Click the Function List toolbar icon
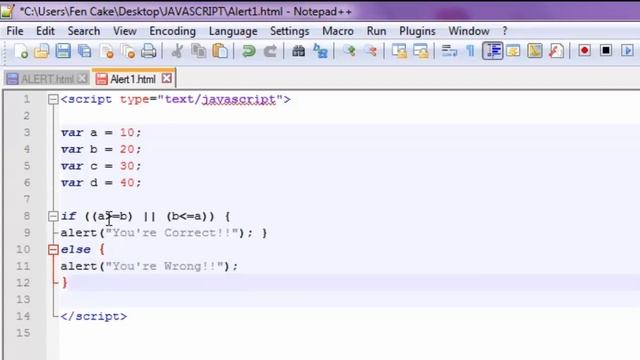Screen dimensions: 640x360 [556, 51]
